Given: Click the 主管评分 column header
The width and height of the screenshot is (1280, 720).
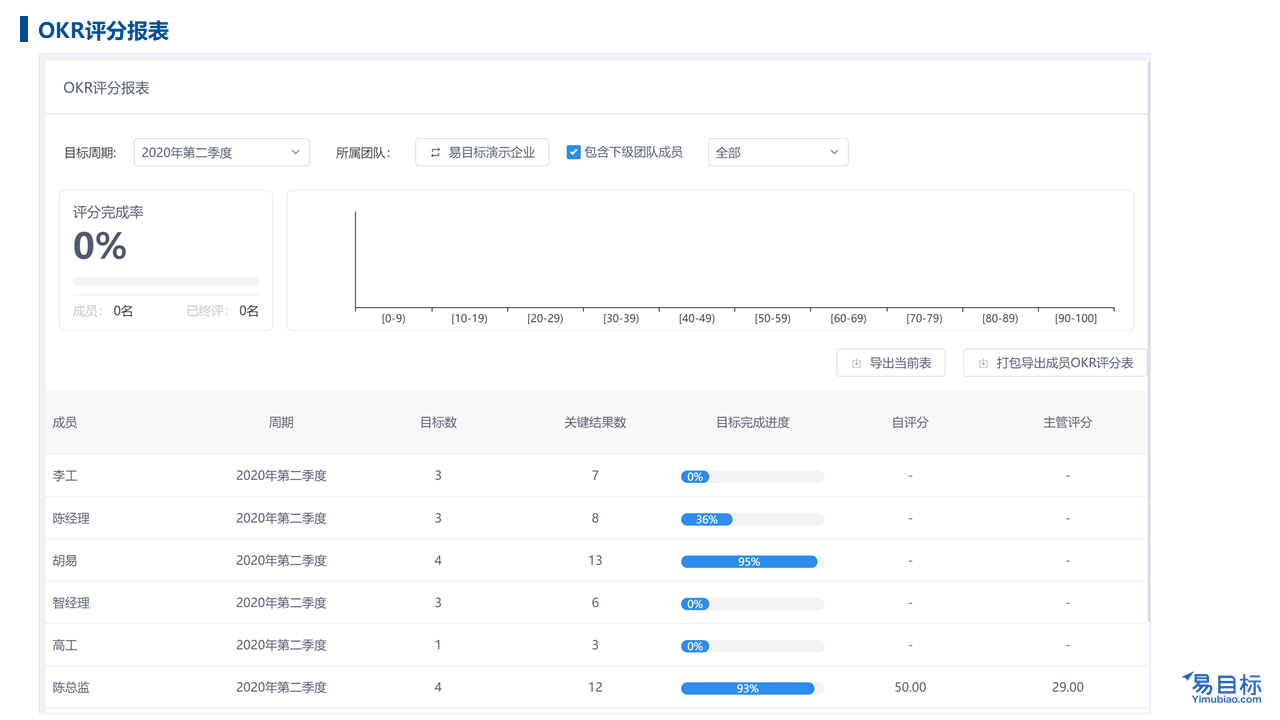Looking at the screenshot, I should click(1067, 422).
